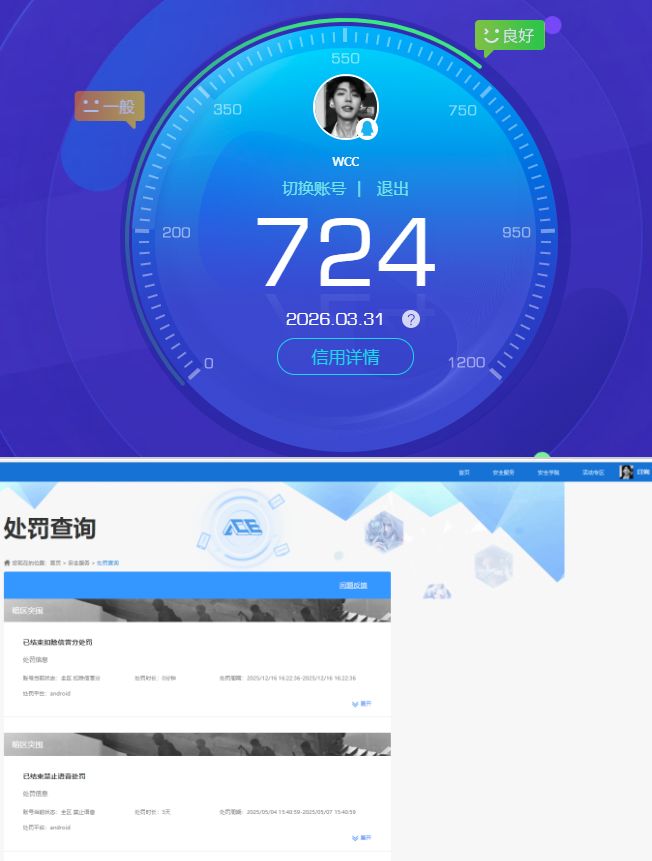Open the 安全学院 navigation menu
652x861 pixels.
point(548,472)
